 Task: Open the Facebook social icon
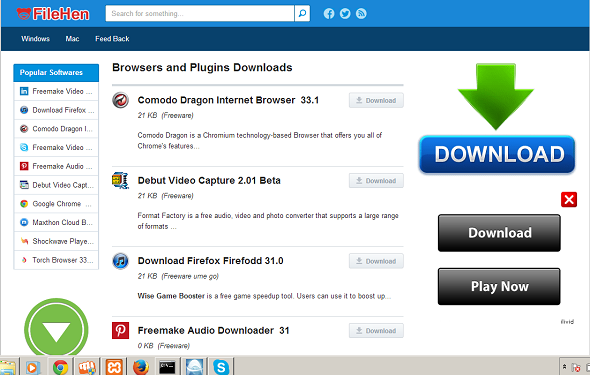coord(329,14)
